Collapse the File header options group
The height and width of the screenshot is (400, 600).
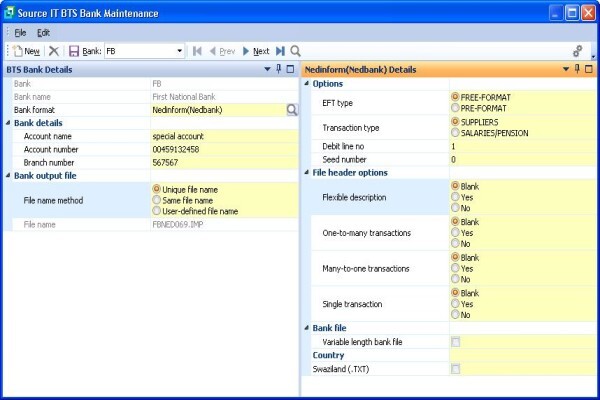pyautogui.click(x=307, y=172)
